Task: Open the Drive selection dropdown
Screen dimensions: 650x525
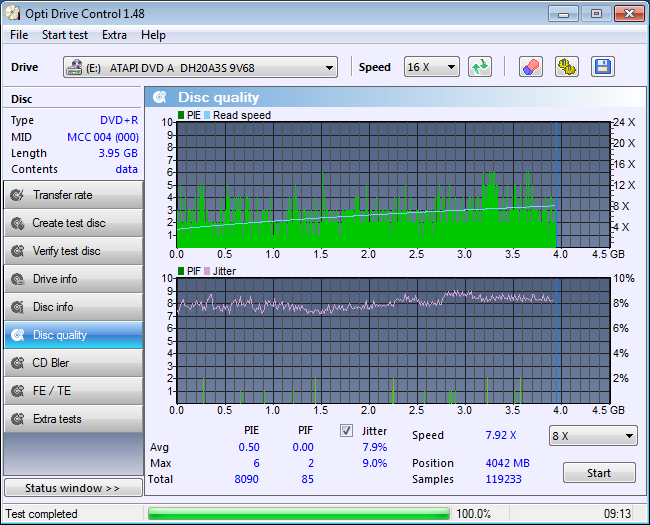Action: point(200,67)
